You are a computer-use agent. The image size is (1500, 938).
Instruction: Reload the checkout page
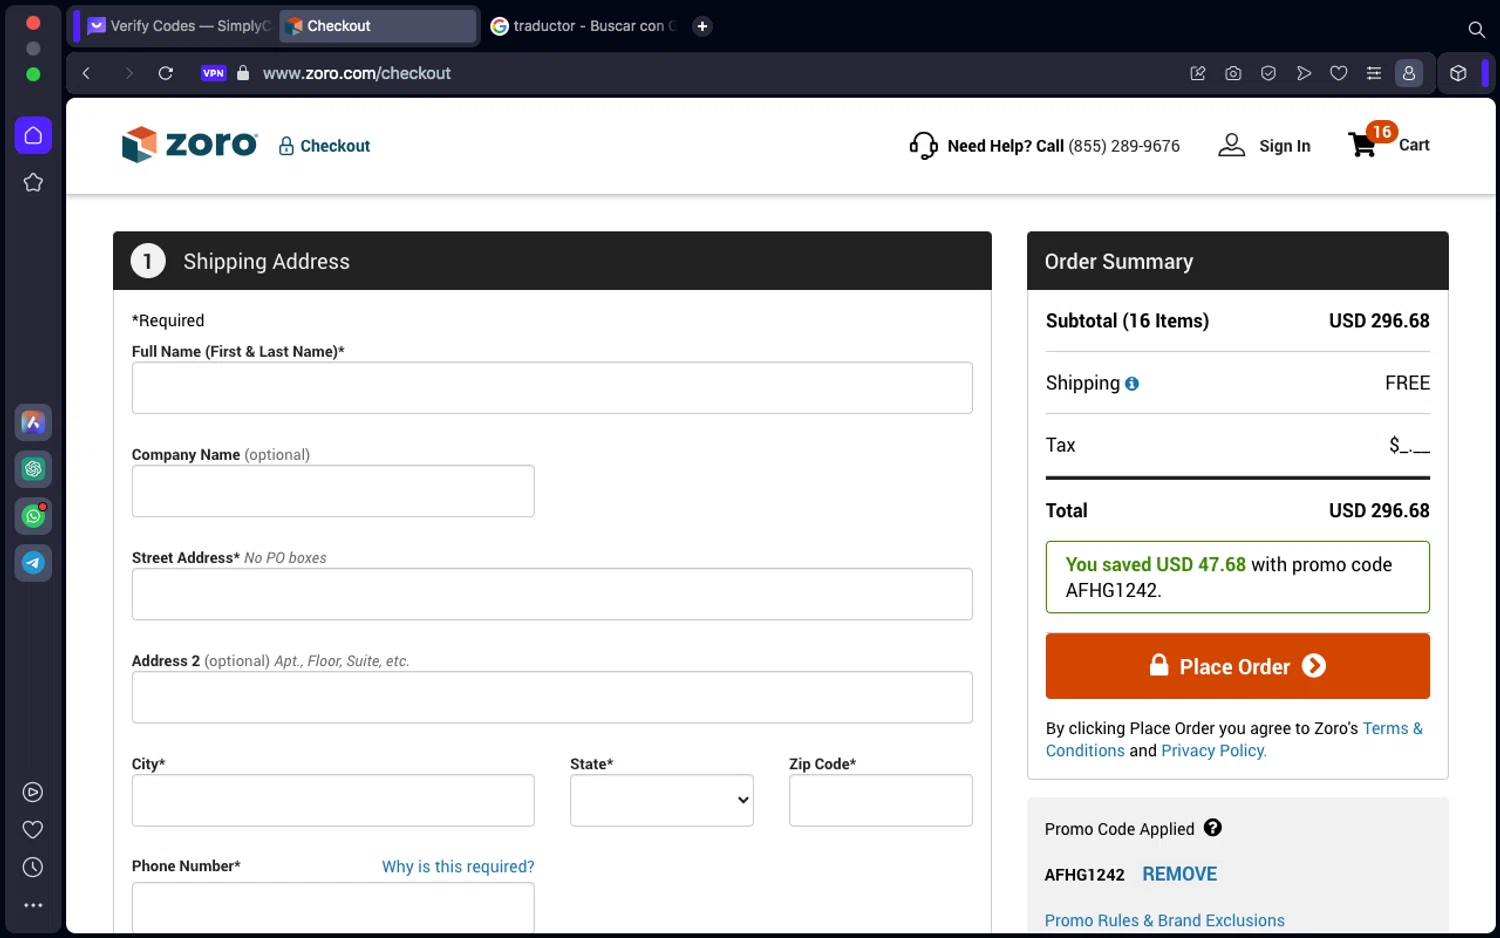point(166,73)
